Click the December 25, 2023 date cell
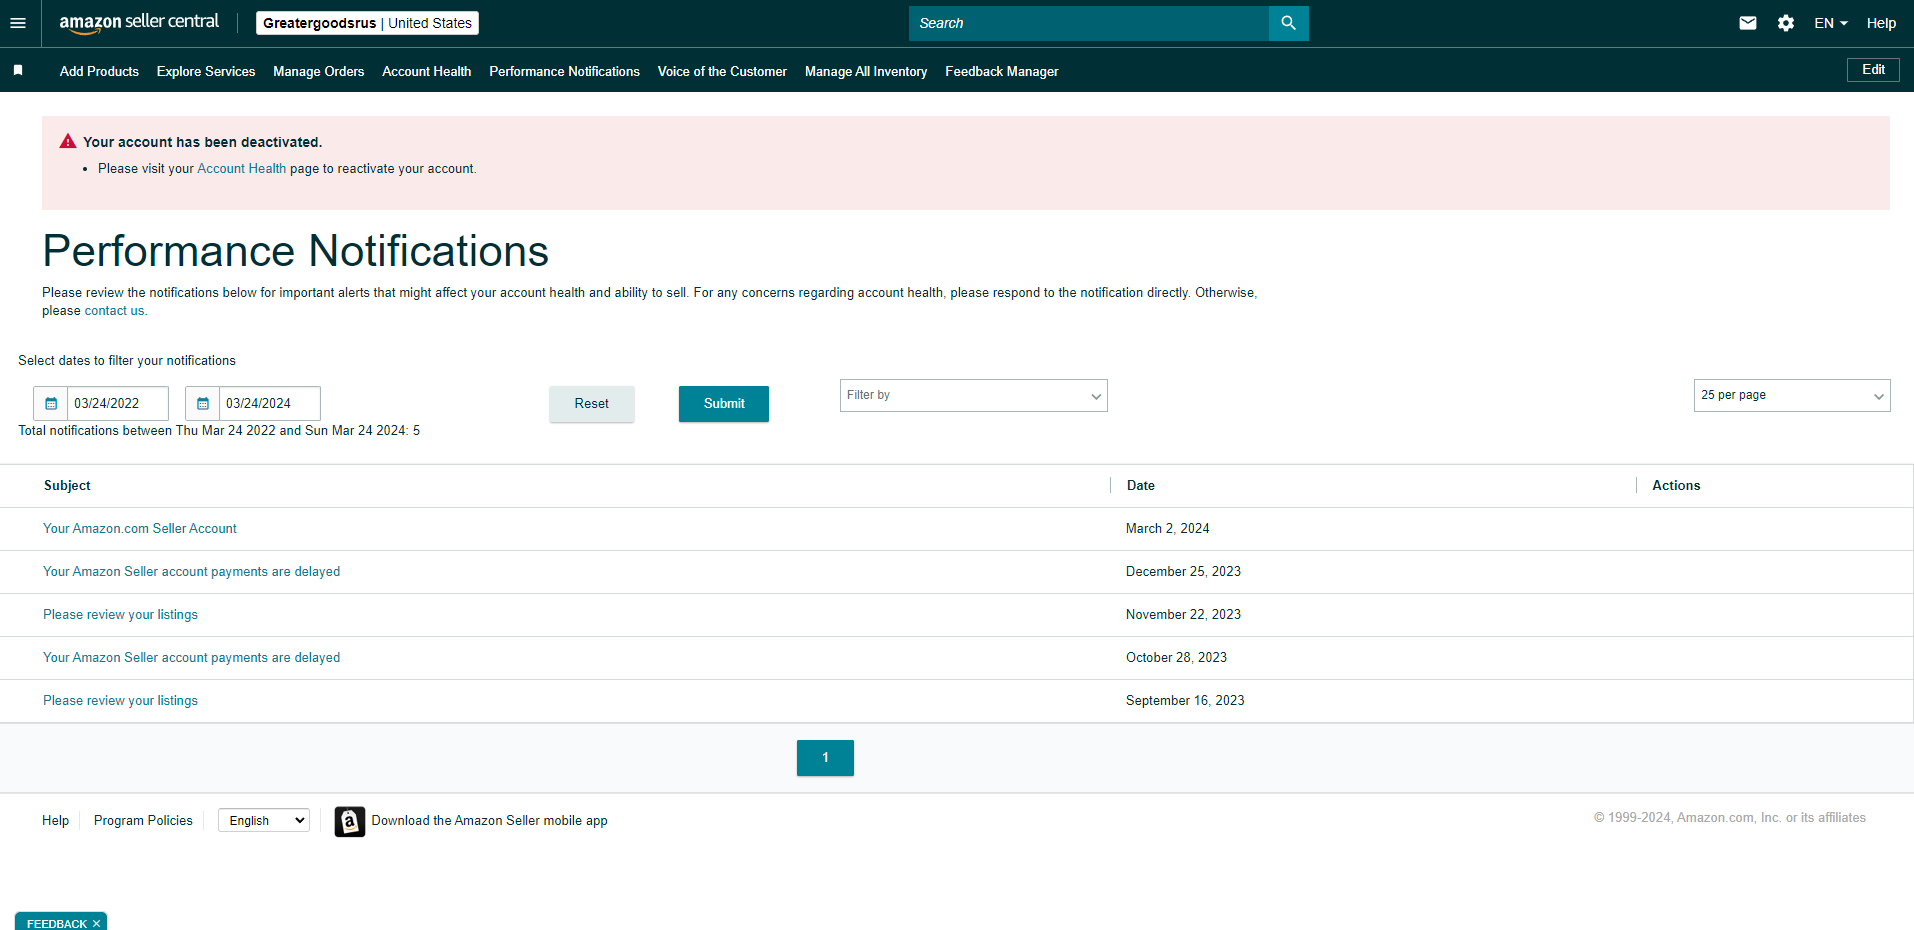 (1183, 572)
